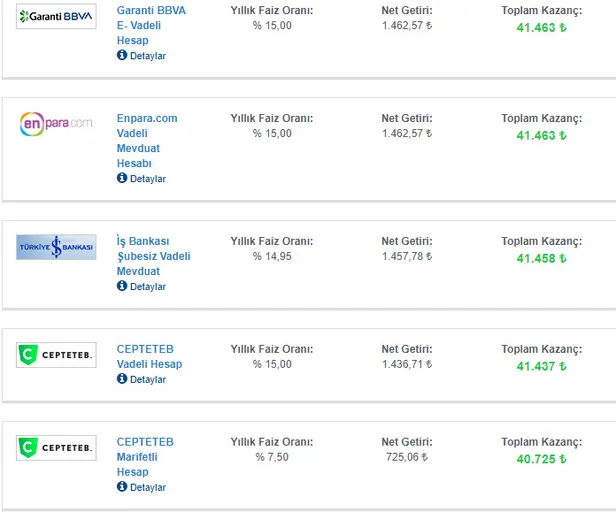Open the CEPTETEB Vadeli Hesap link
Image resolution: width=616 pixels, height=512 pixels.
(x=149, y=356)
